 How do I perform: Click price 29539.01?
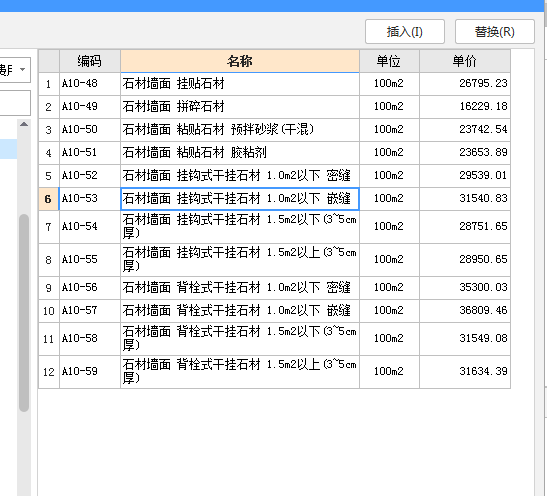(465, 176)
